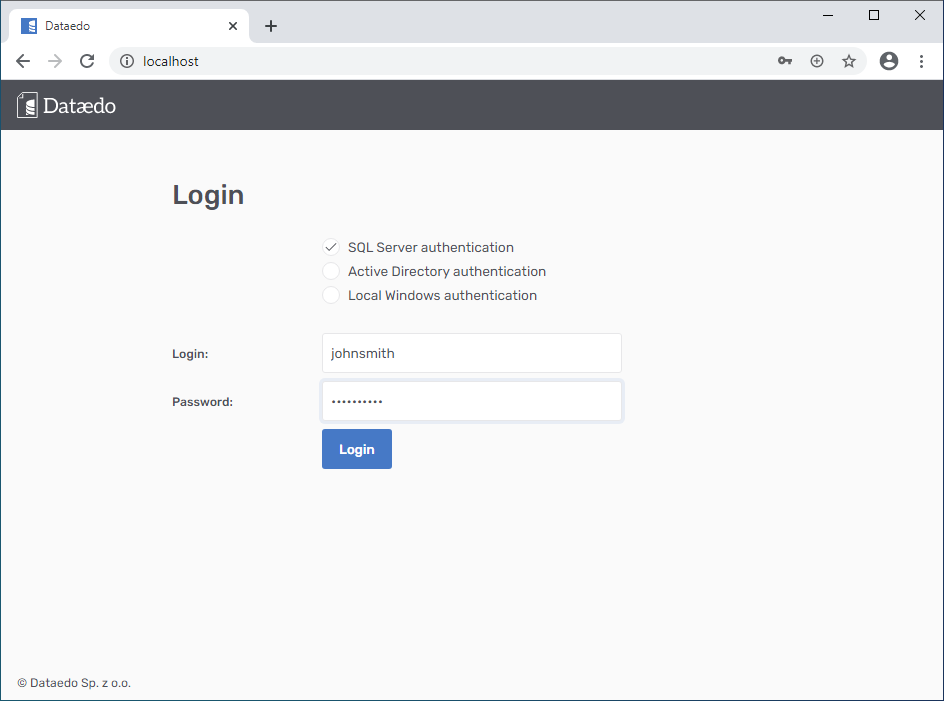Click the Dataedo logo in header
This screenshot has height=701, width=944.
[x=66, y=105]
